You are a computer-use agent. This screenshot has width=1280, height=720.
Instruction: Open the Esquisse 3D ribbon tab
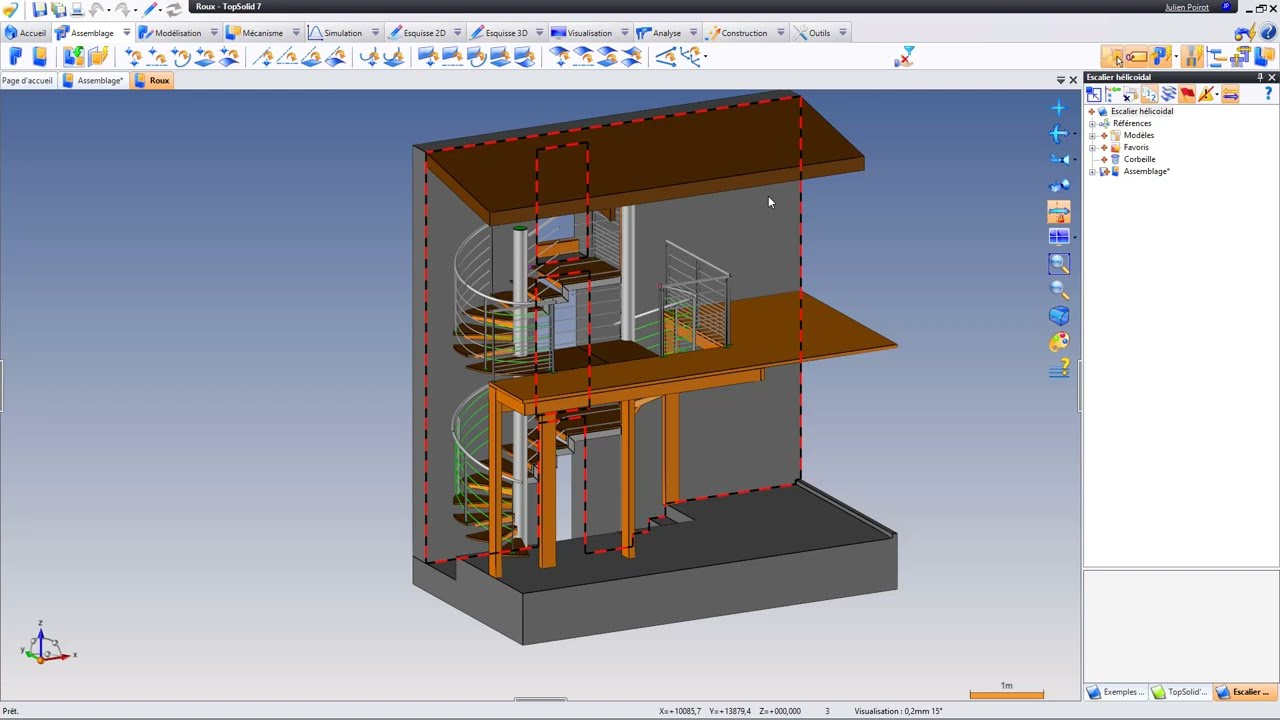point(506,33)
